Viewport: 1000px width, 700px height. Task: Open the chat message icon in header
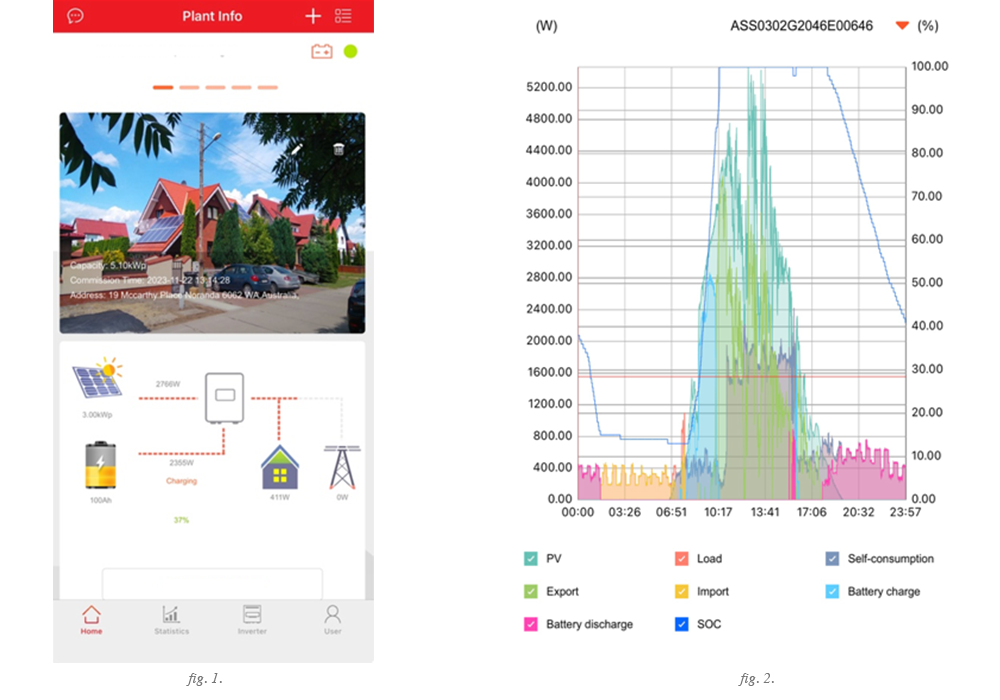click(75, 15)
